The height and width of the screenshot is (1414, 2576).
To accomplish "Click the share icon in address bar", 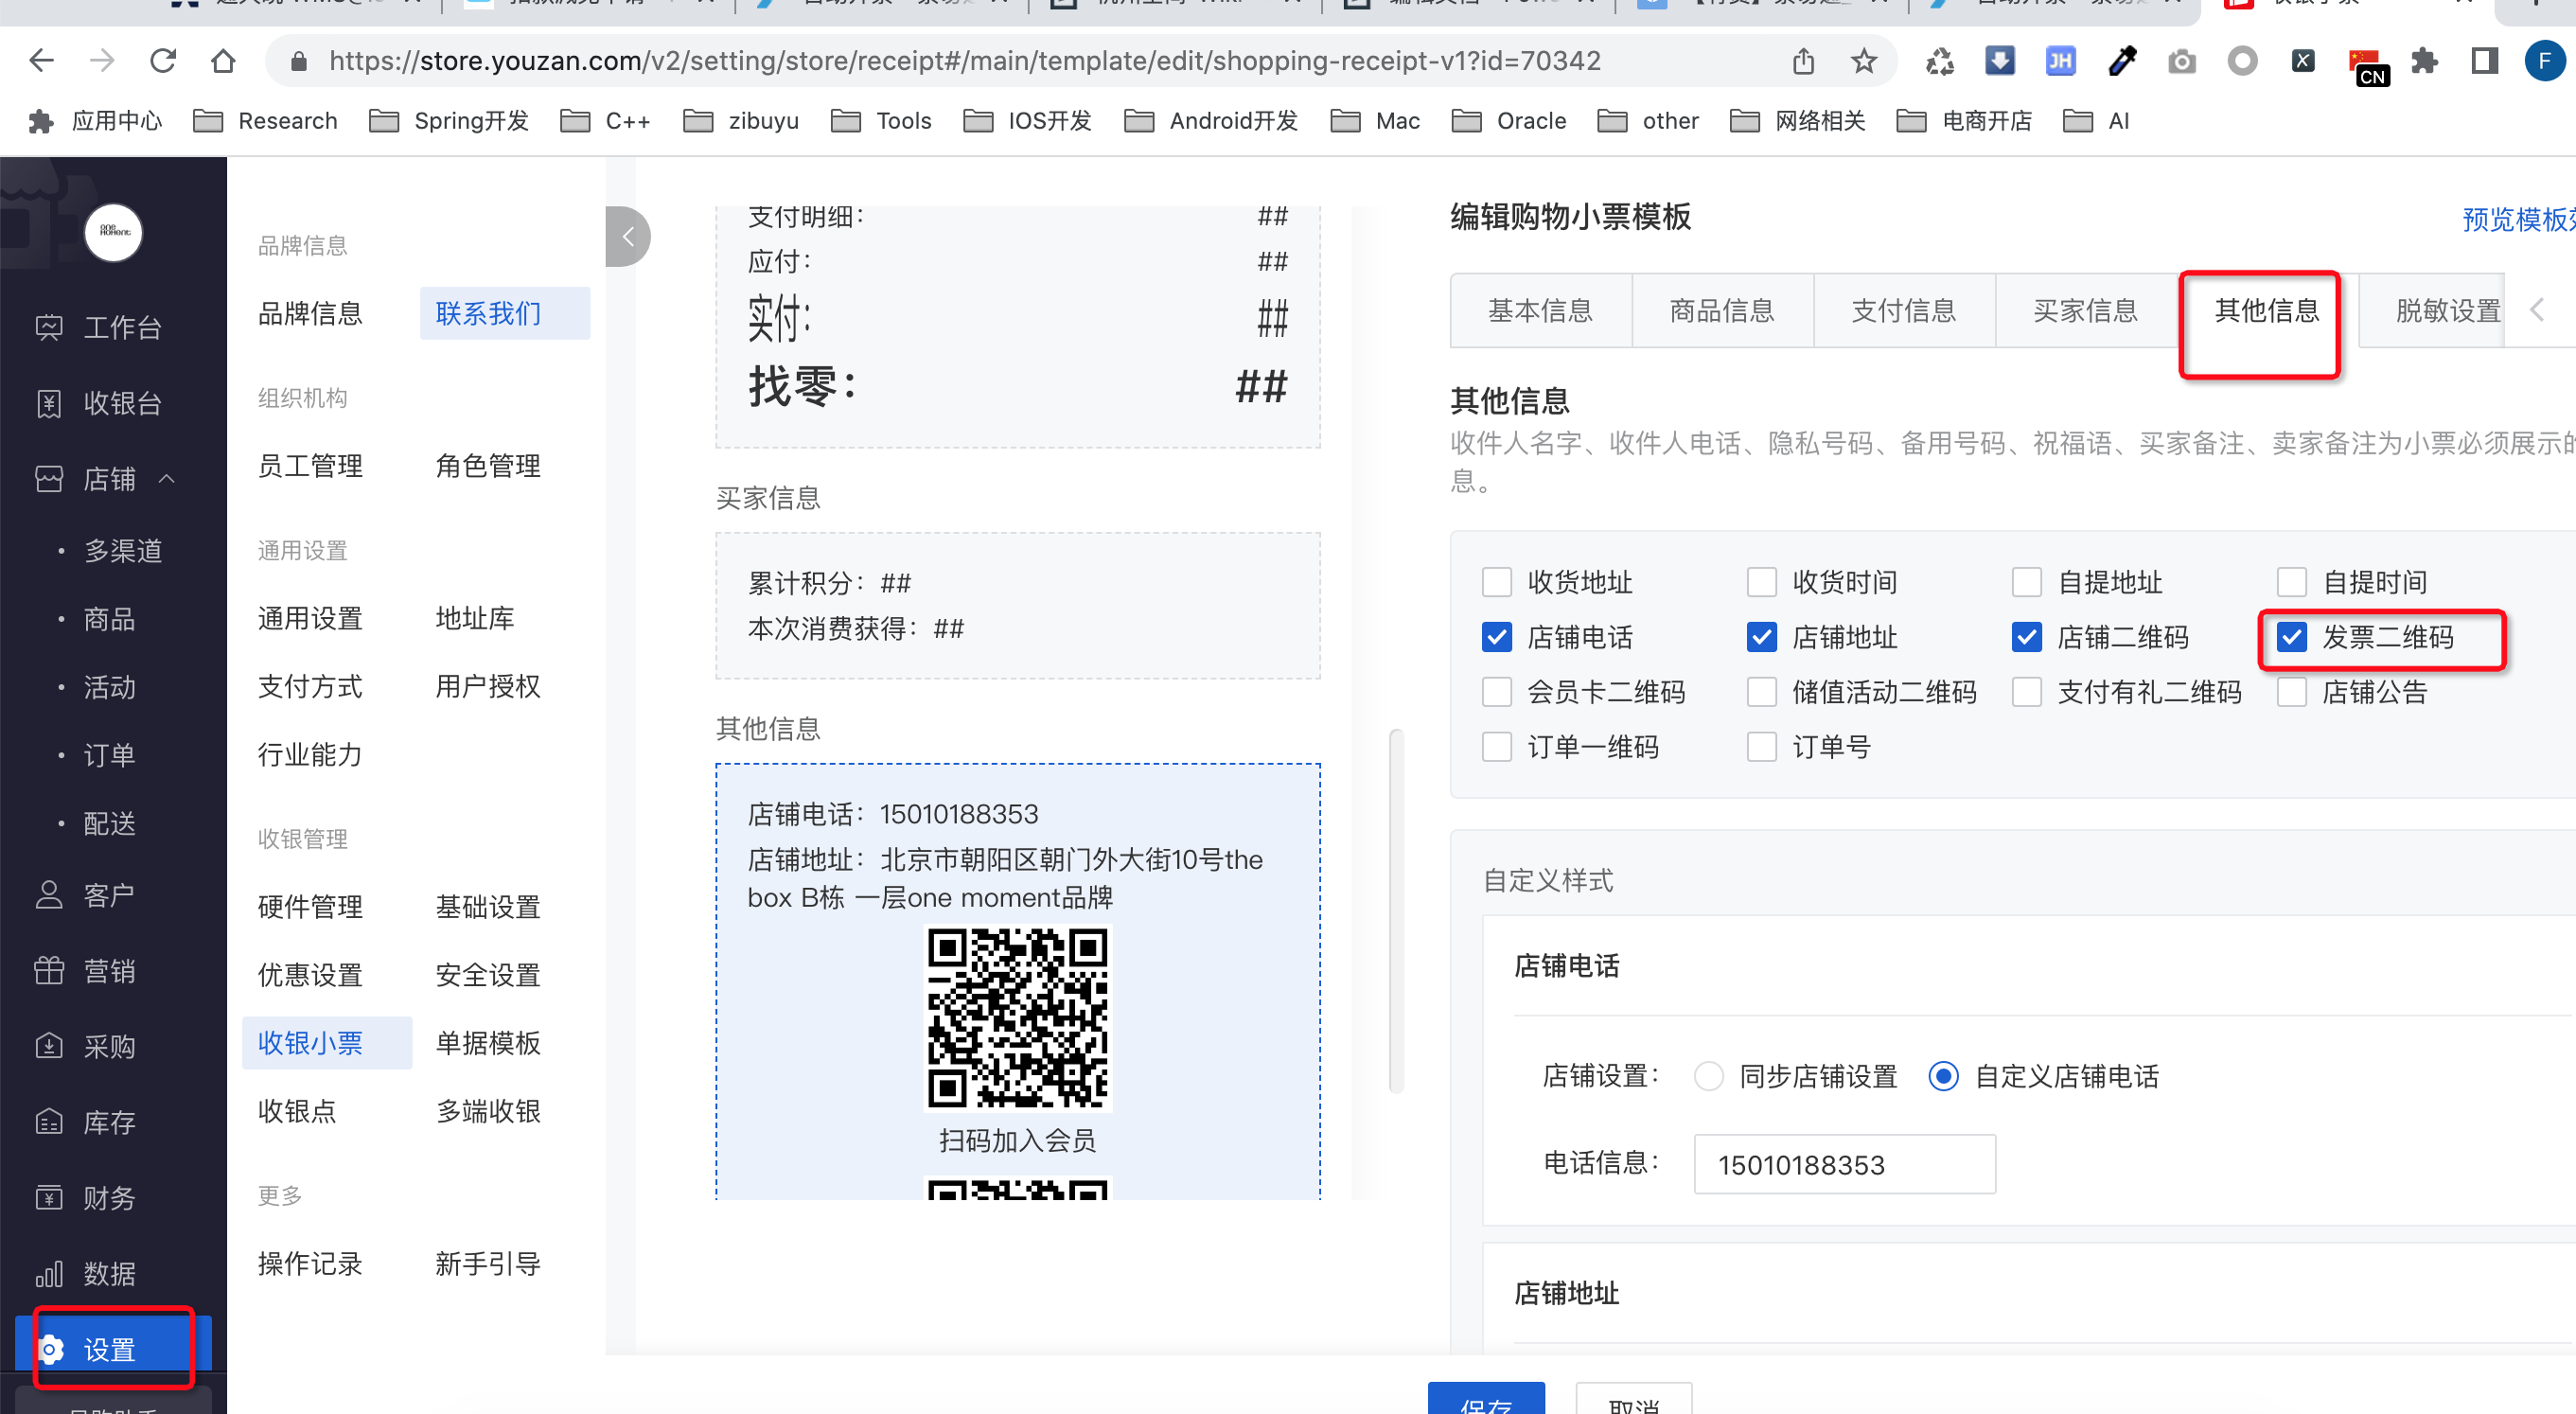I will point(1803,61).
